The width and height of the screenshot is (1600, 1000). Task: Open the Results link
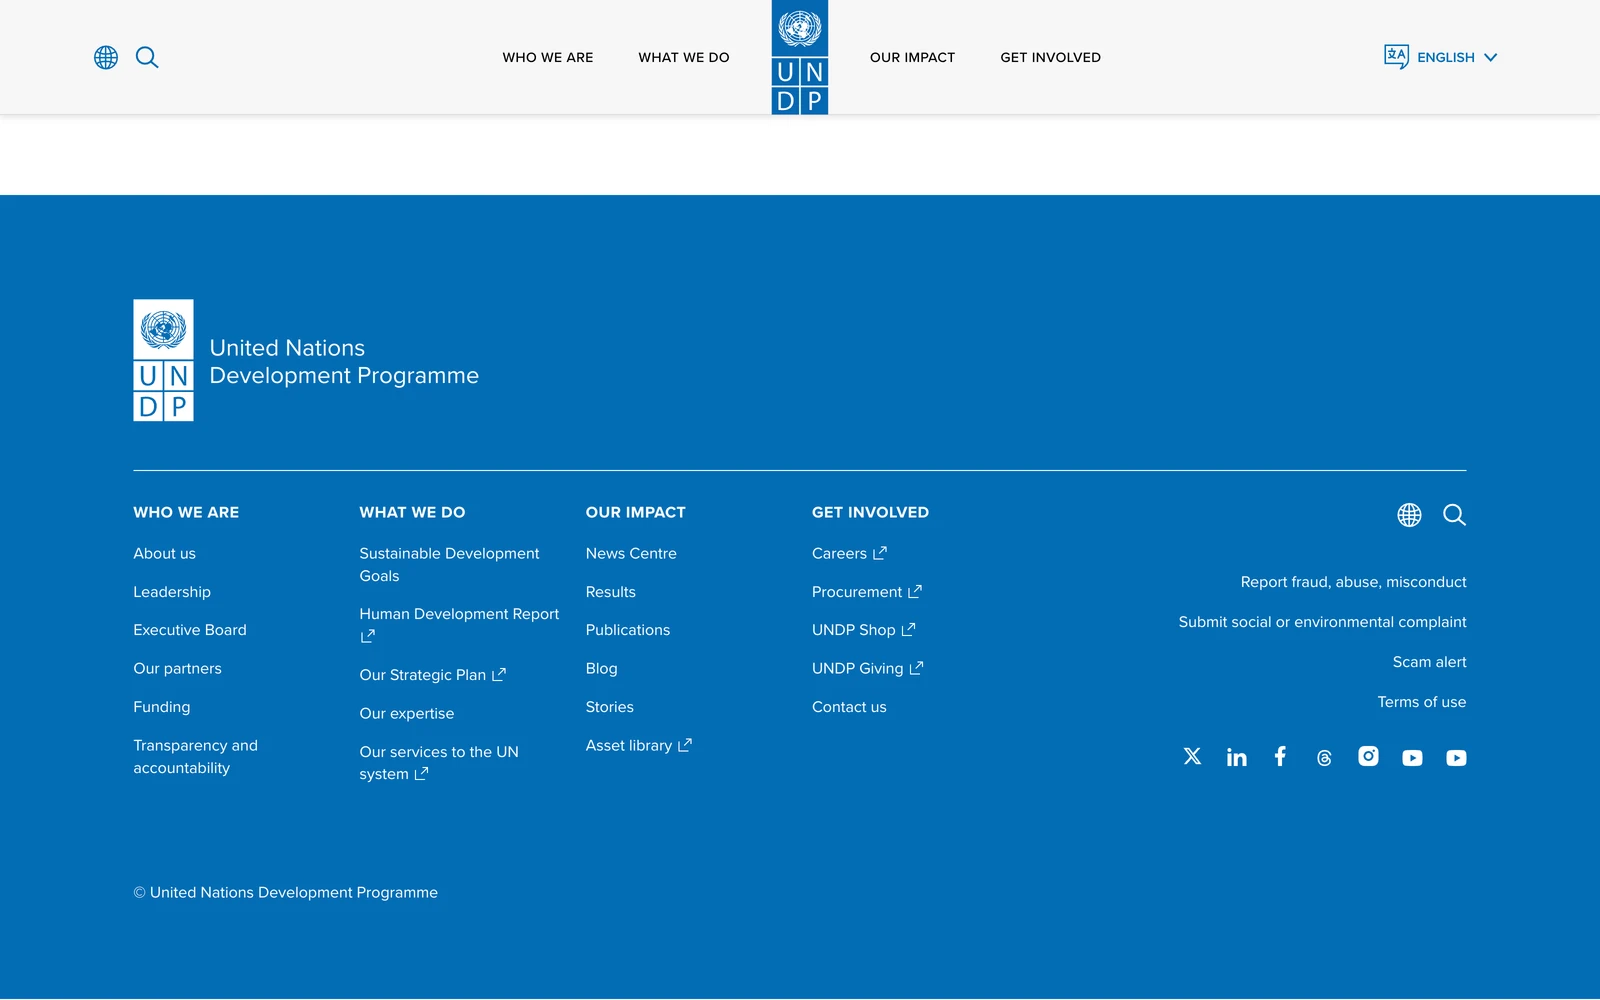pos(610,592)
